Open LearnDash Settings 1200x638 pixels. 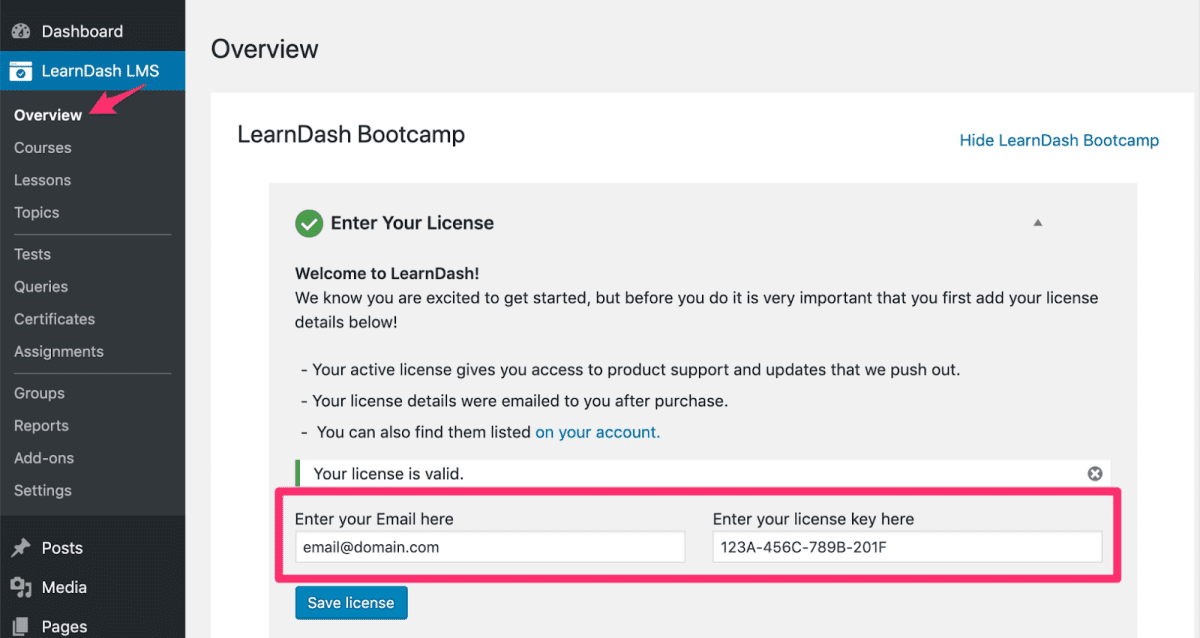coord(42,490)
